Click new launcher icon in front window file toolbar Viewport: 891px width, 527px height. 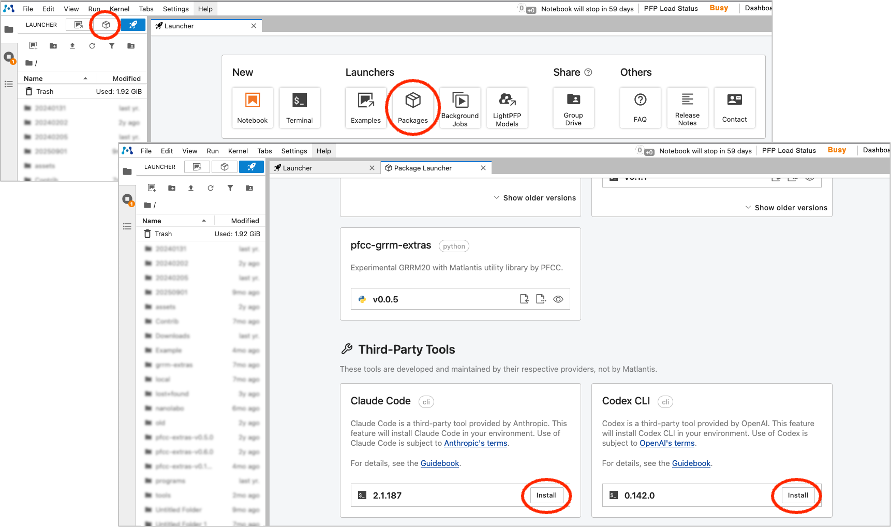click(x=152, y=188)
